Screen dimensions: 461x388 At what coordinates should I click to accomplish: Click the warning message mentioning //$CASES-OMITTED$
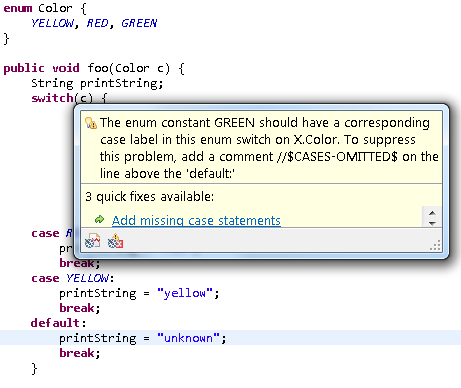(x=269, y=148)
